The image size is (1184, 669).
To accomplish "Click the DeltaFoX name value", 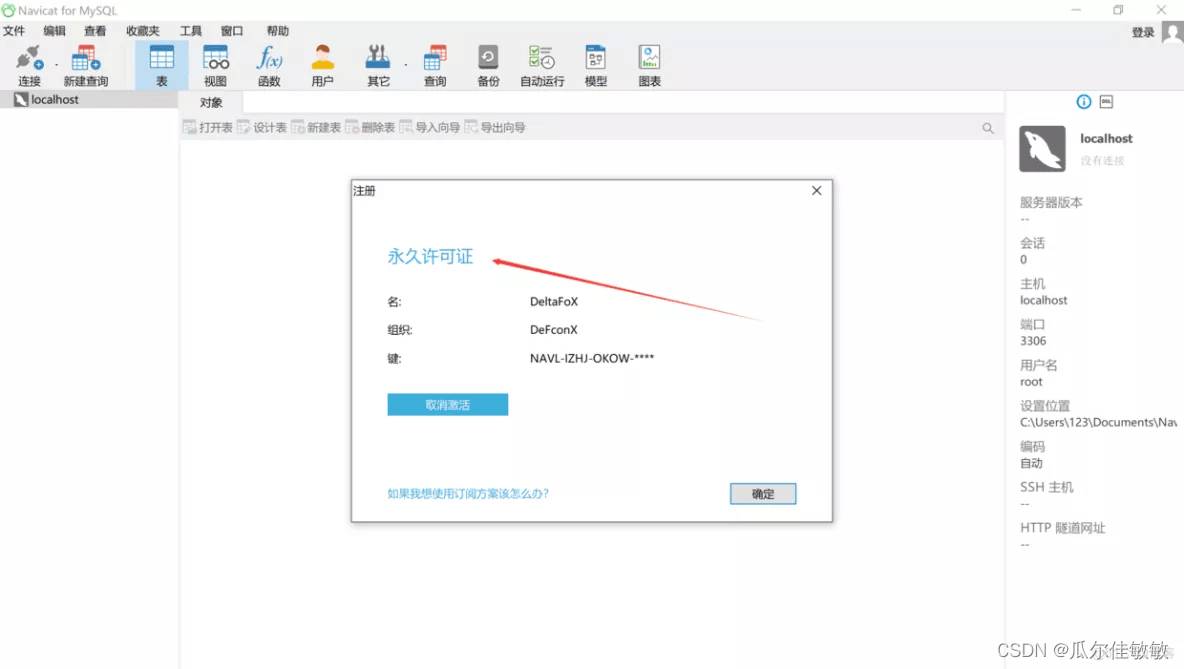I will point(553,301).
